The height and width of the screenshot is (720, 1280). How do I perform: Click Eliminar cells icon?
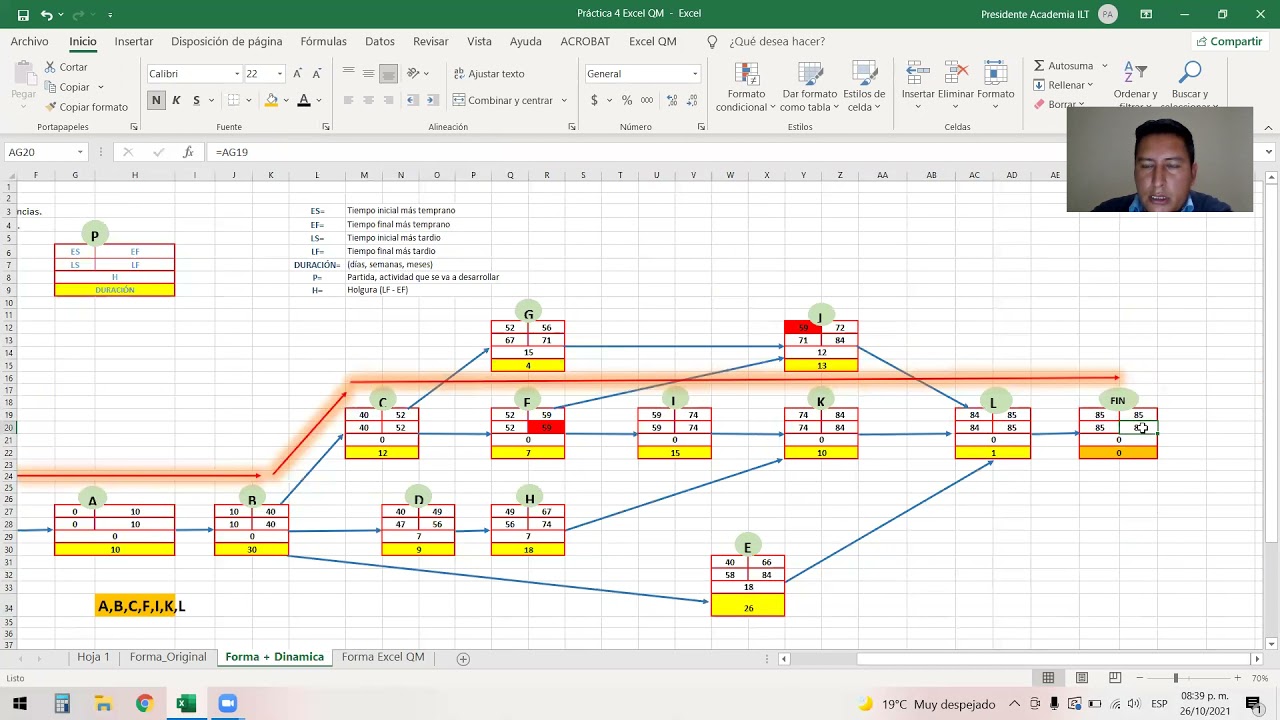pos(957,74)
